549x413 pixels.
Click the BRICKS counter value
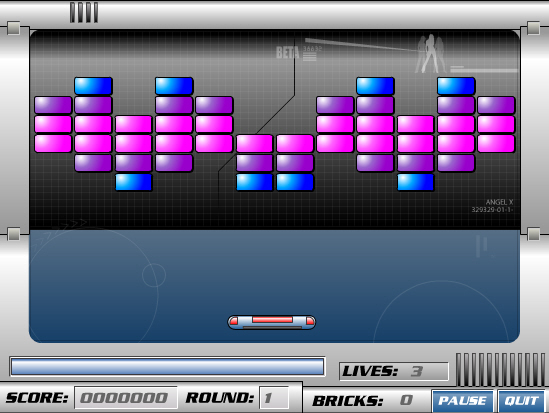click(406, 400)
